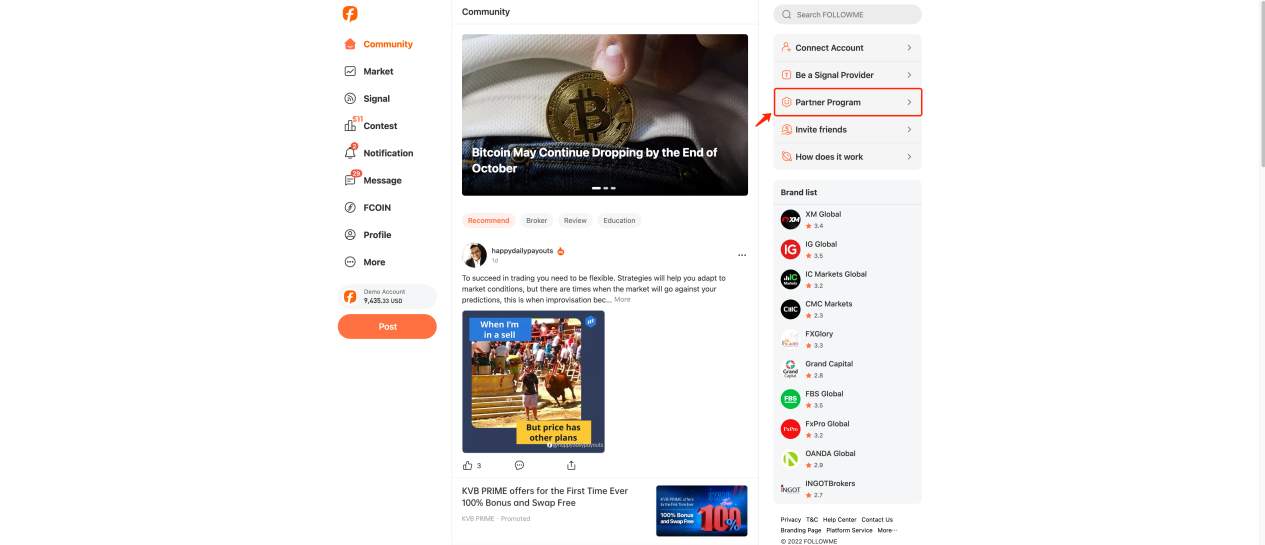Open the Notification bell icon
The width and height of the screenshot is (1265, 545).
coord(350,152)
